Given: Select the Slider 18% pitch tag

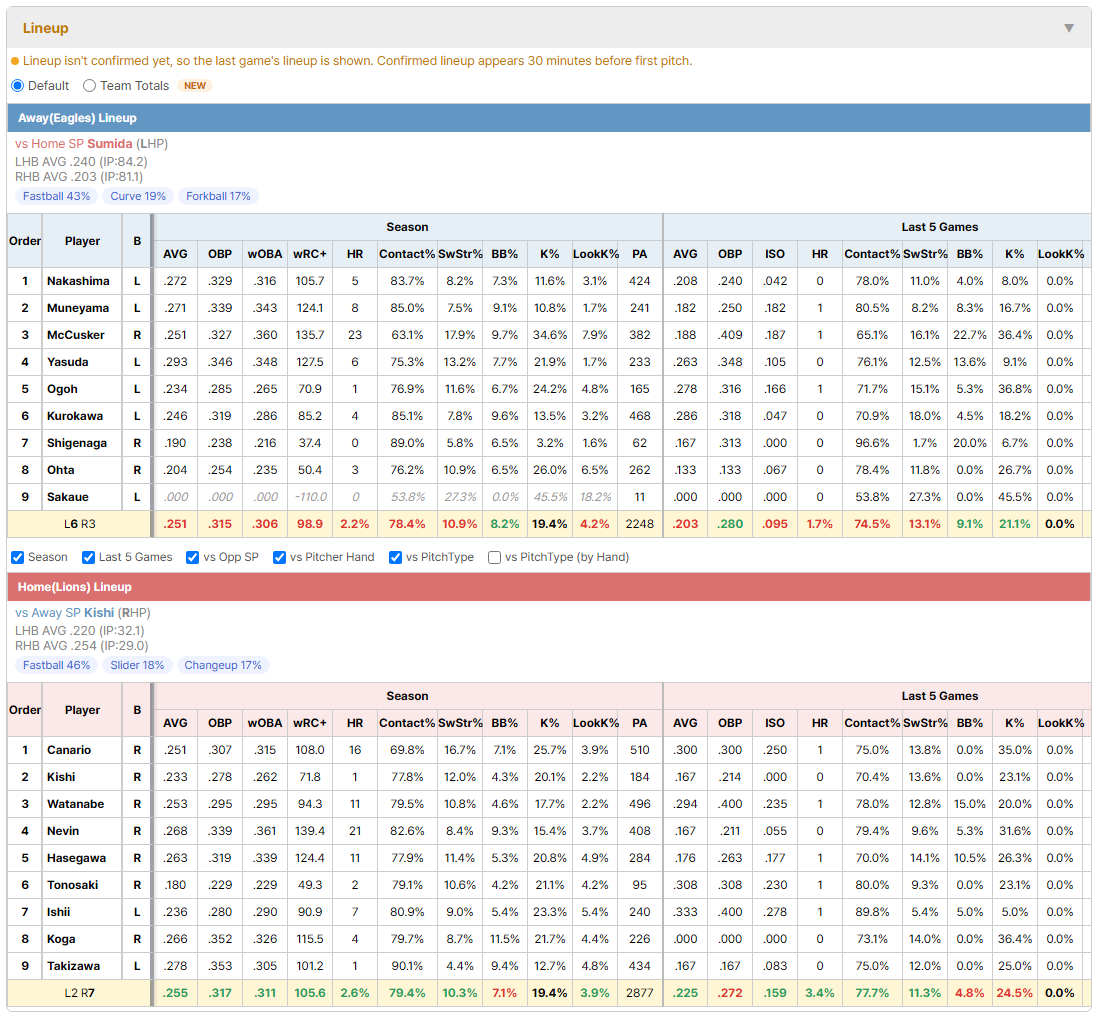Looking at the screenshot, I should click(137, 665).
